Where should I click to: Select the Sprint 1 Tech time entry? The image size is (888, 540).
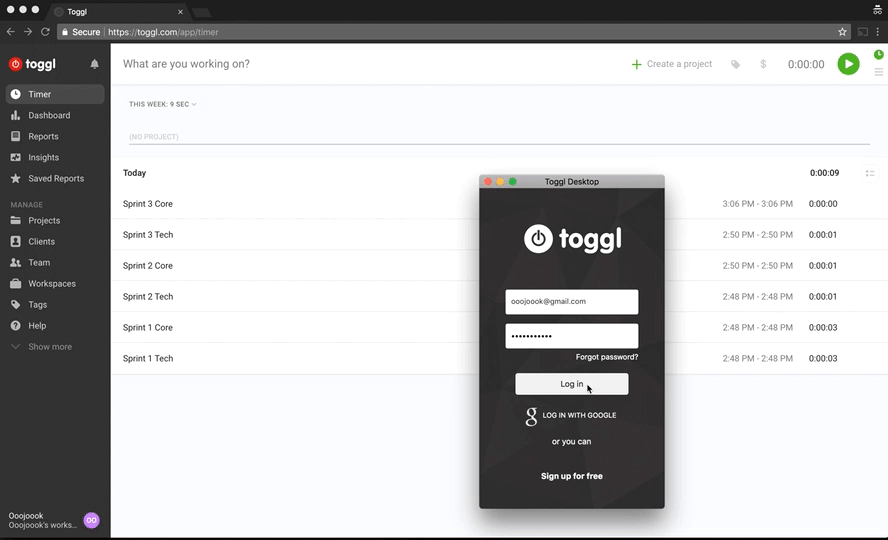[148, 358]
